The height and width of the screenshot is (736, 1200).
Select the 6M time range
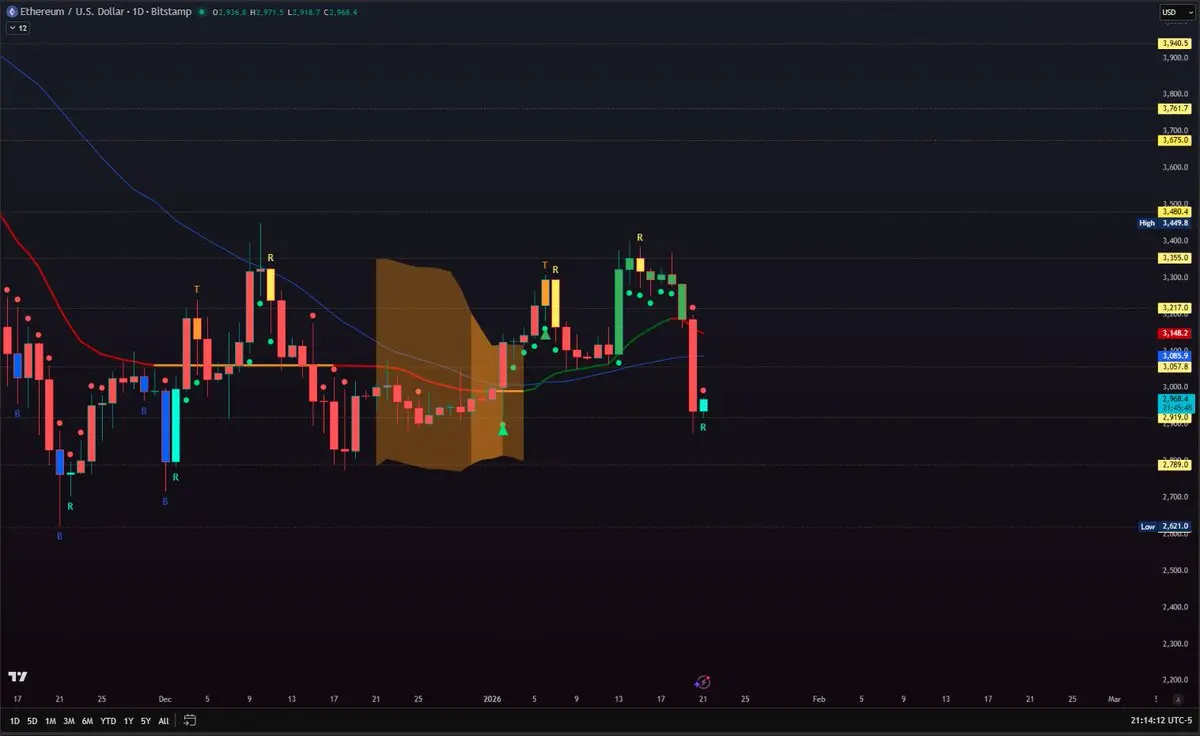[87, 720]
